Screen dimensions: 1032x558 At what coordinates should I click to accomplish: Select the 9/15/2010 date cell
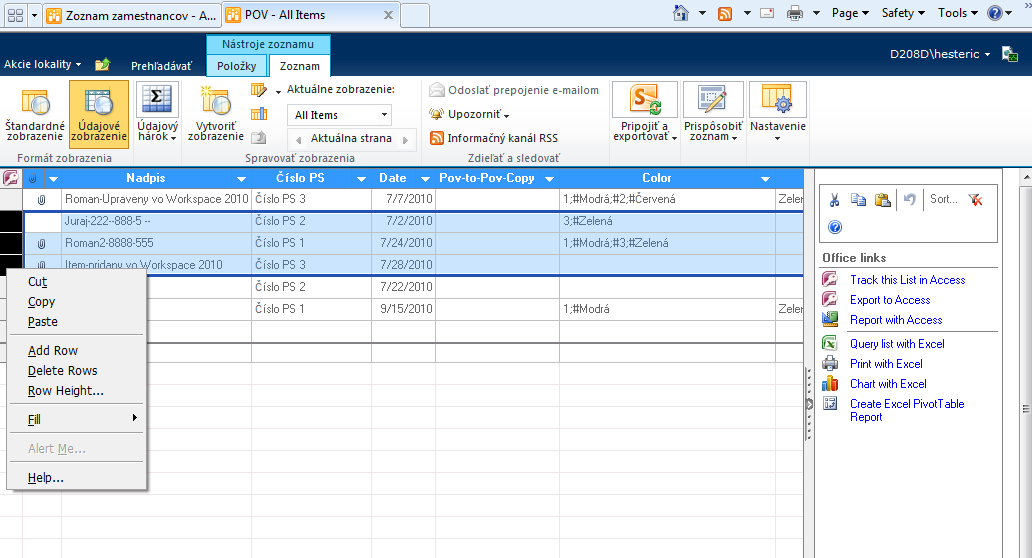click(x=403, y=309)
